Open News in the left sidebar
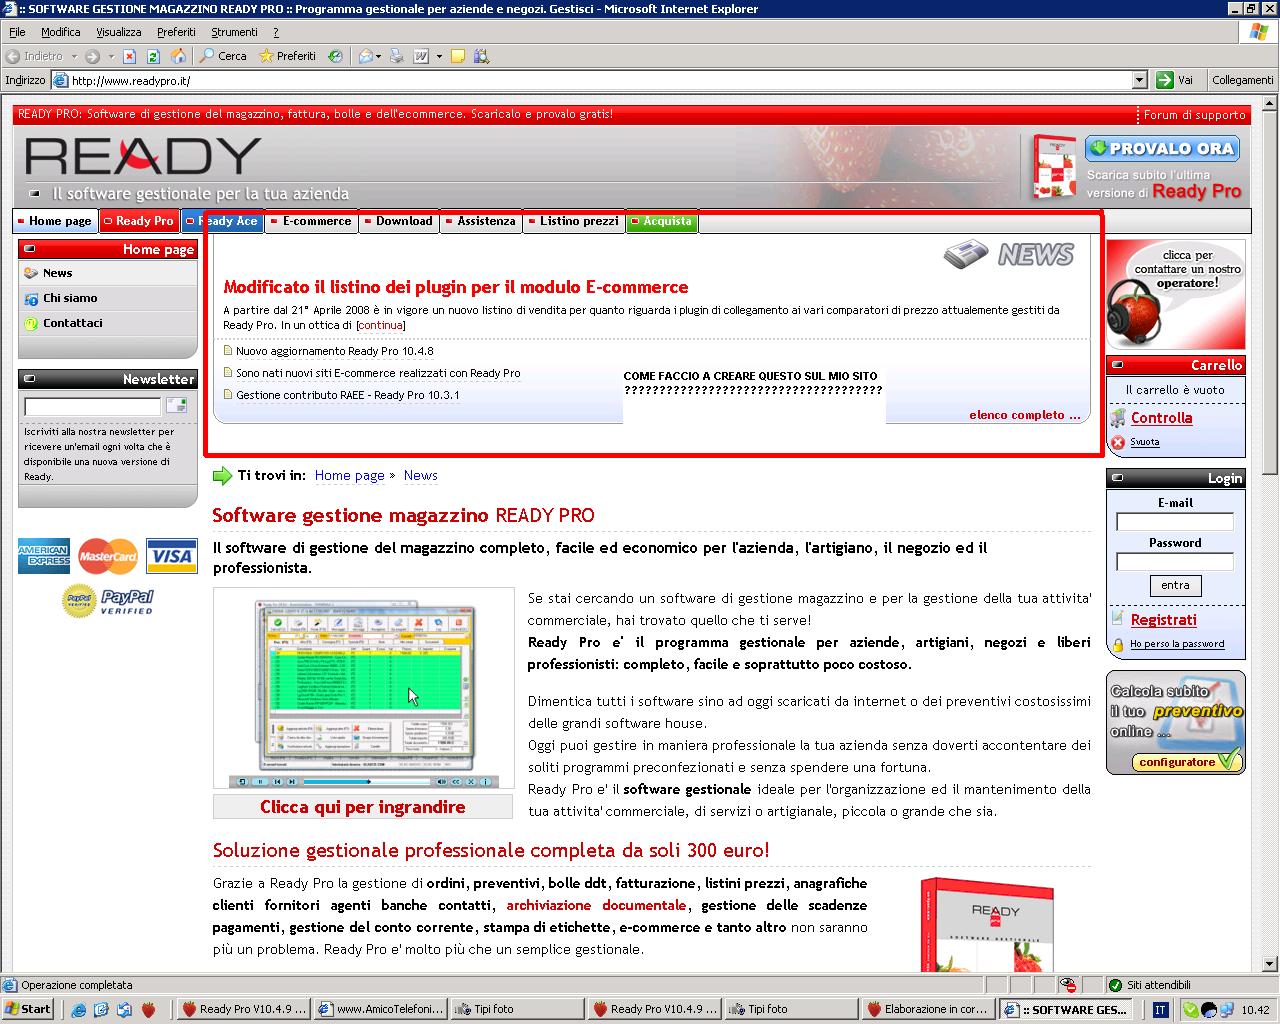This screenshot has height=1024, width=1280. point(57,273)
